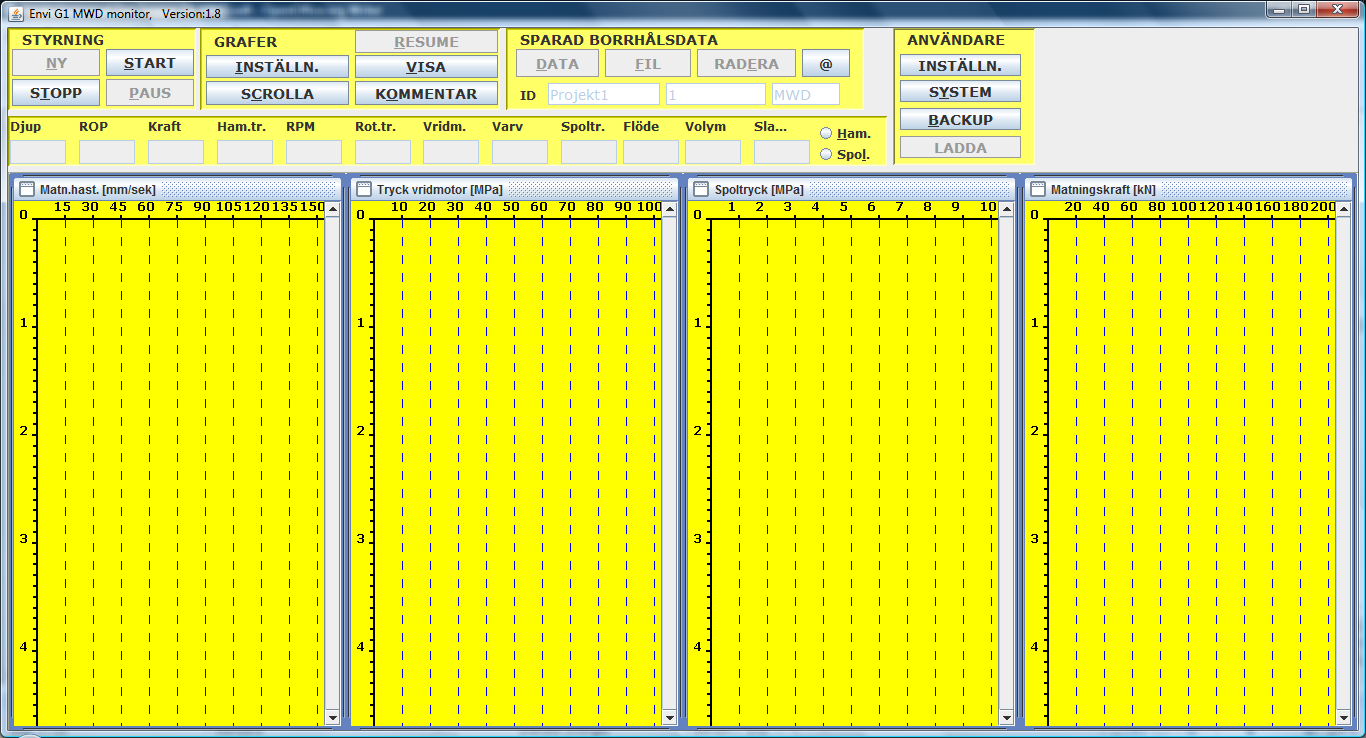This screenshot has width=1366, height=738.
Task: Open the Matn.hast. graph window icon
Action: point(27,189)
